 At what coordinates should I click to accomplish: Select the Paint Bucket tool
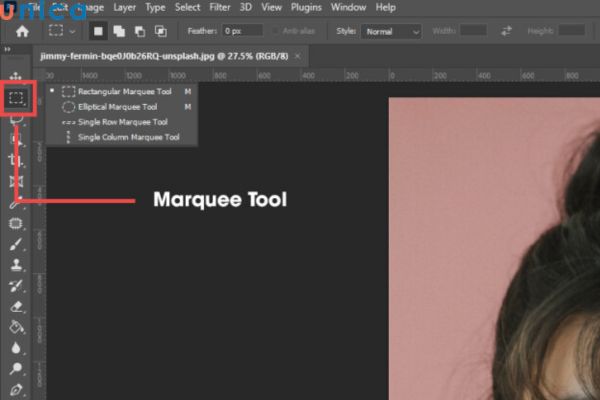pyautogui.click(x=16, y=327)
